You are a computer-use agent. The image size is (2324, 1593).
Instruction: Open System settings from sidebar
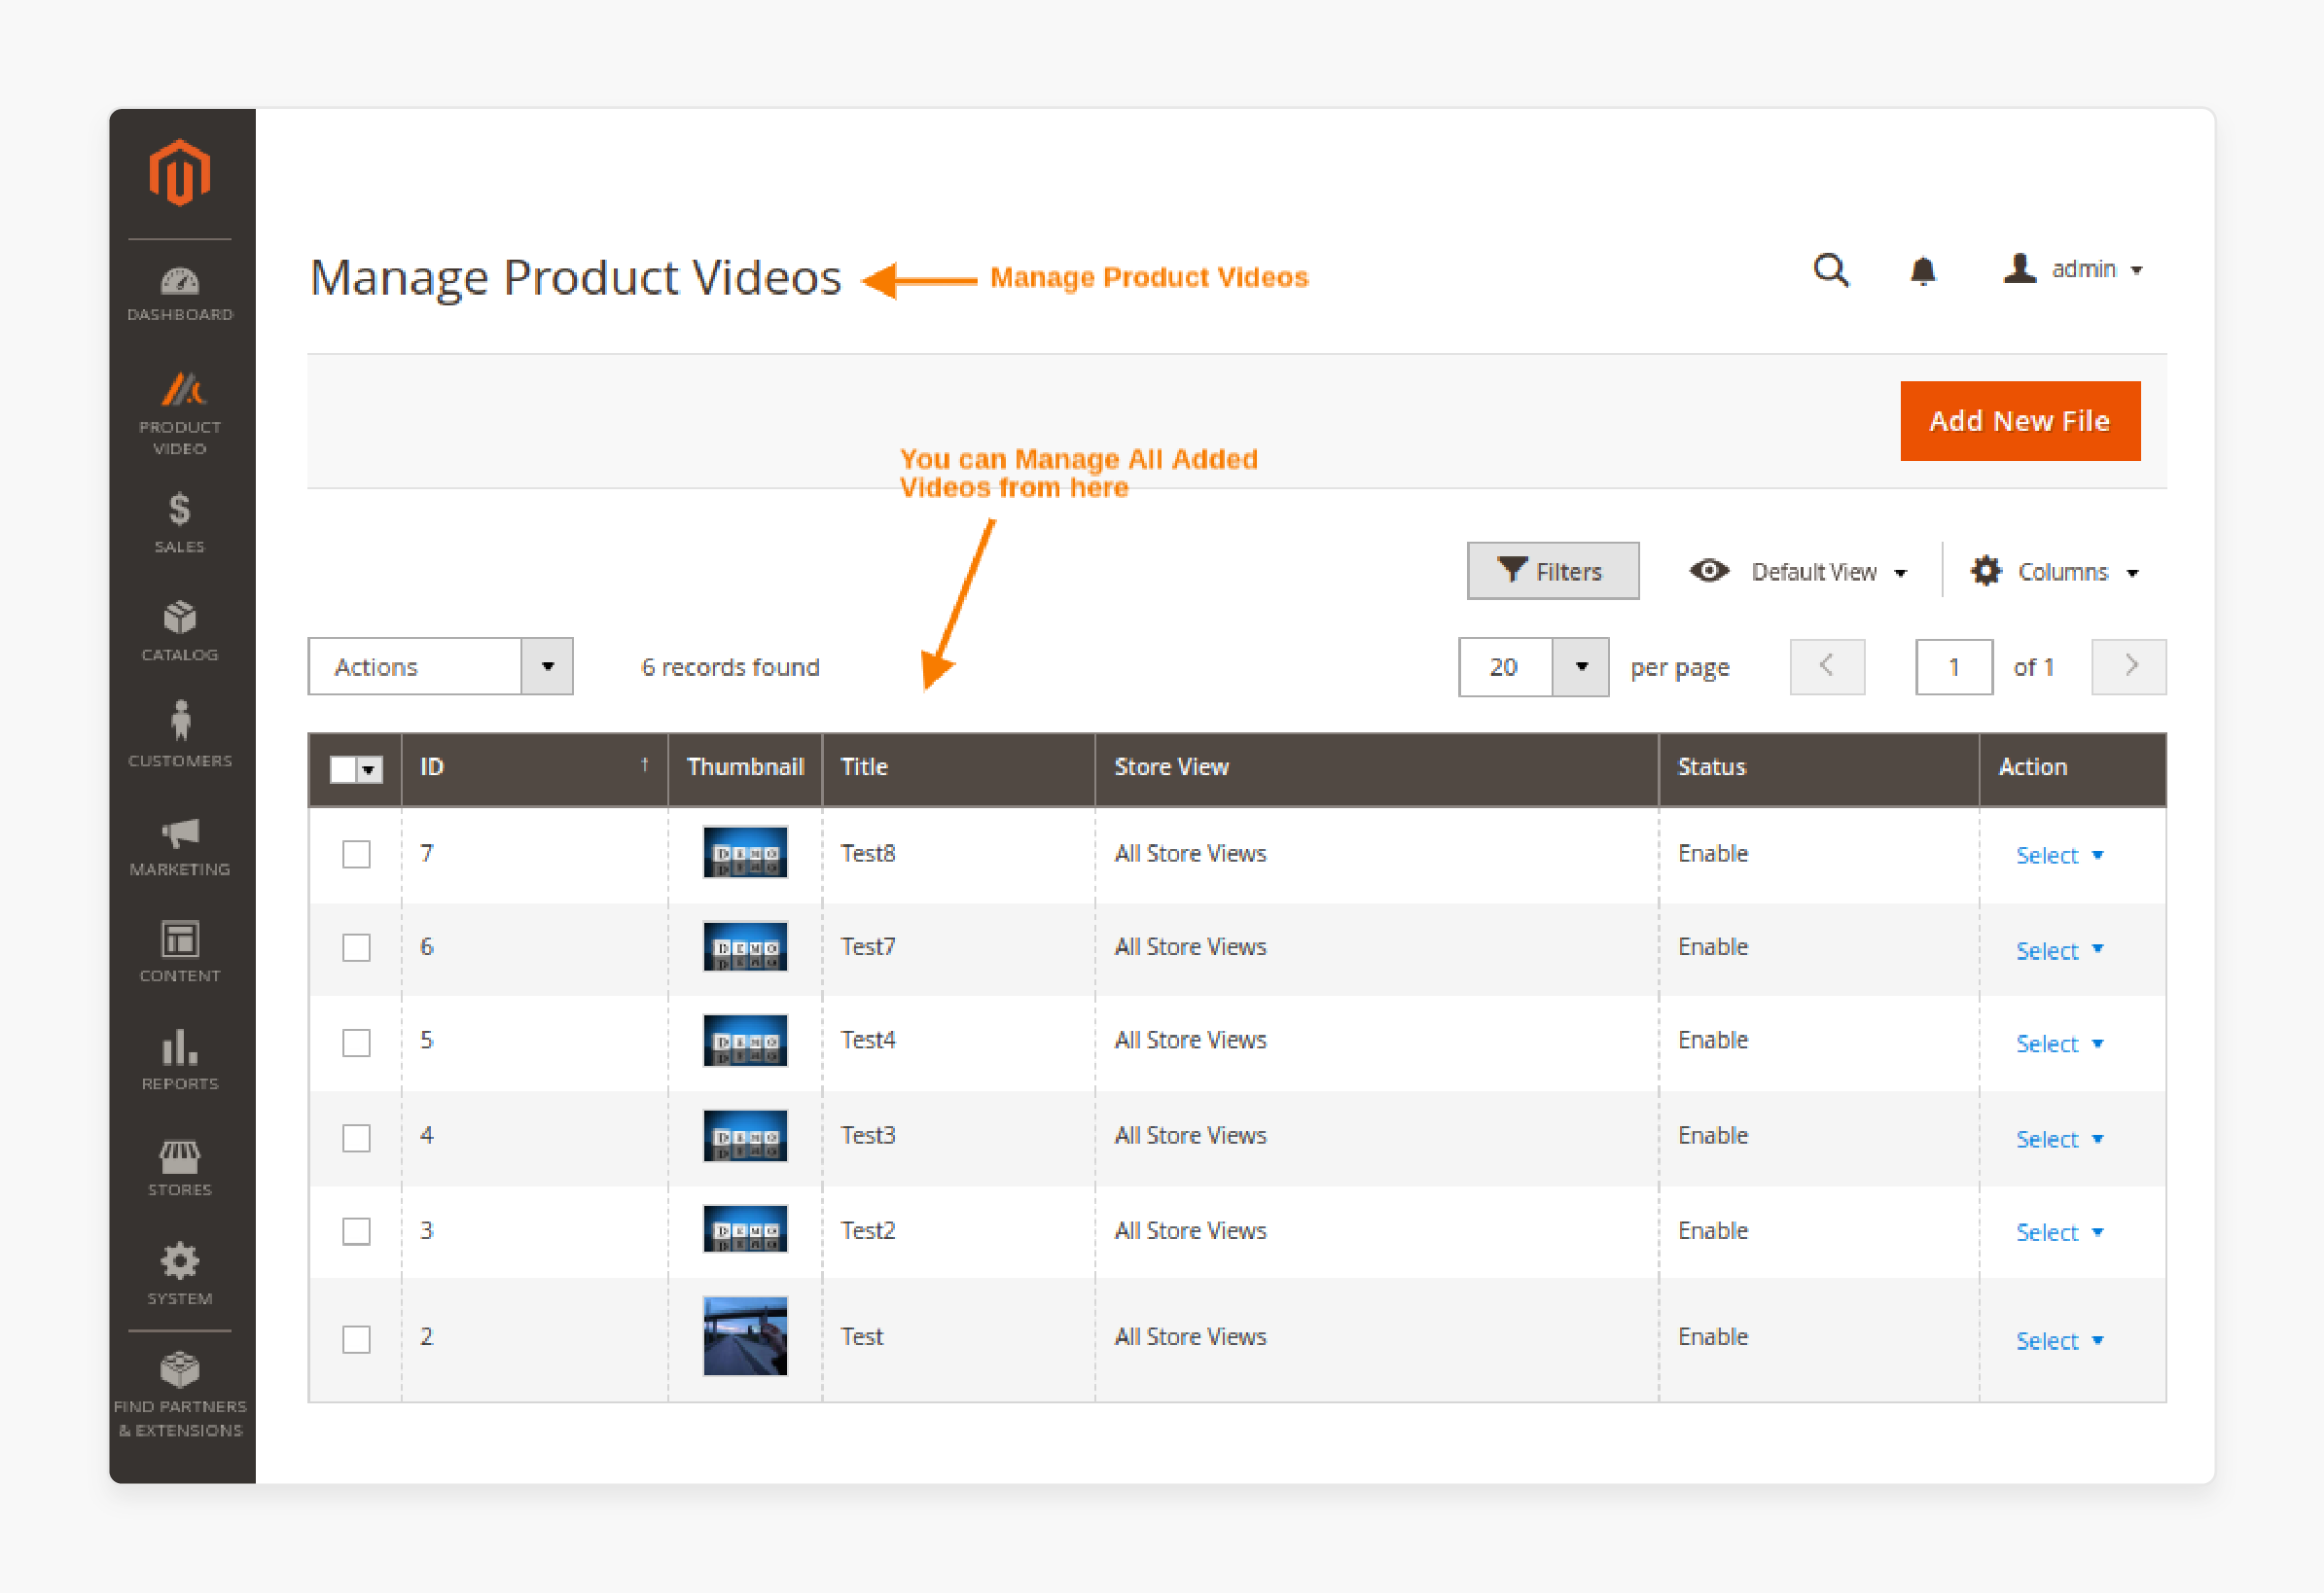click(178, 1266)
